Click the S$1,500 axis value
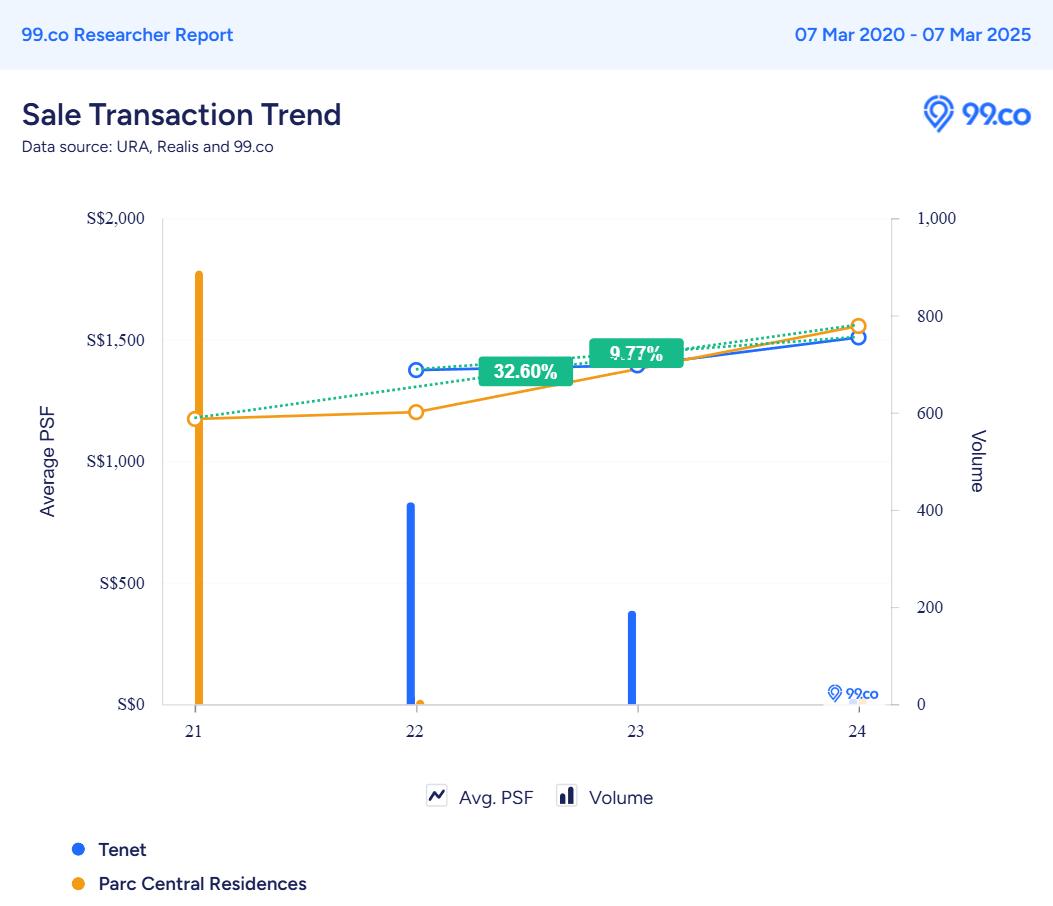 [116, 340]
